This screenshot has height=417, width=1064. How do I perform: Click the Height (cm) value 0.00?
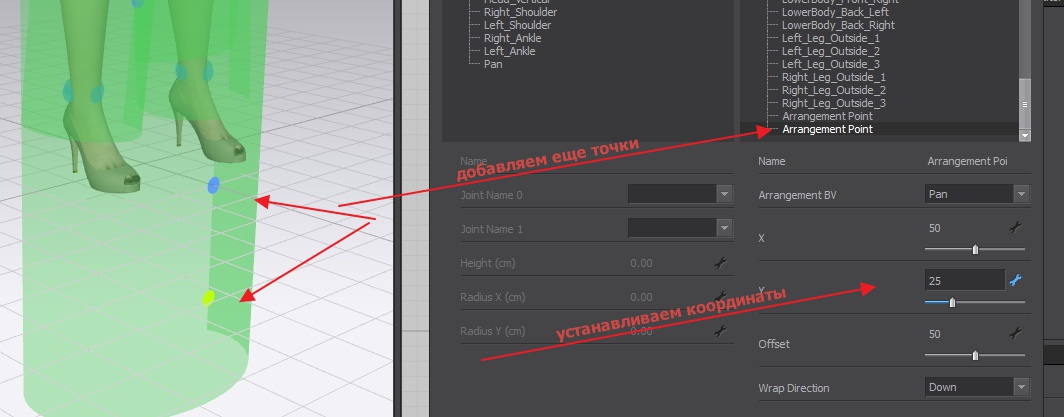(641, 263)
